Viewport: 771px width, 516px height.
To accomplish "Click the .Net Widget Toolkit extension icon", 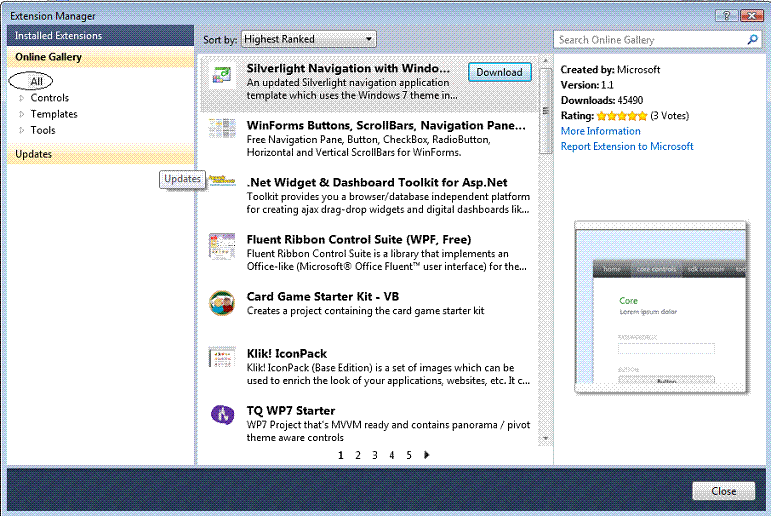I will tap(222, 180).
